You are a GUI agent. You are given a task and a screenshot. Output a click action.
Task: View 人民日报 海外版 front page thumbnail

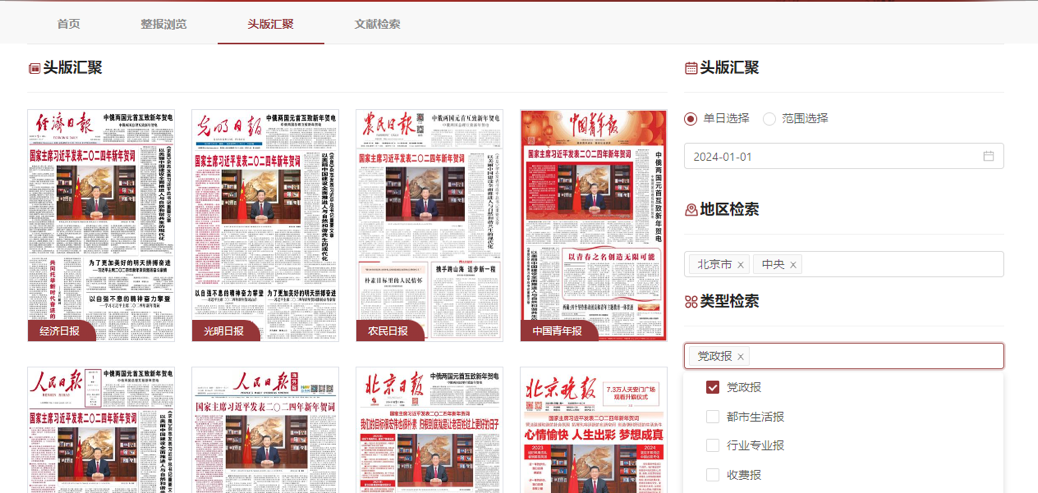(x=265, y=430)
